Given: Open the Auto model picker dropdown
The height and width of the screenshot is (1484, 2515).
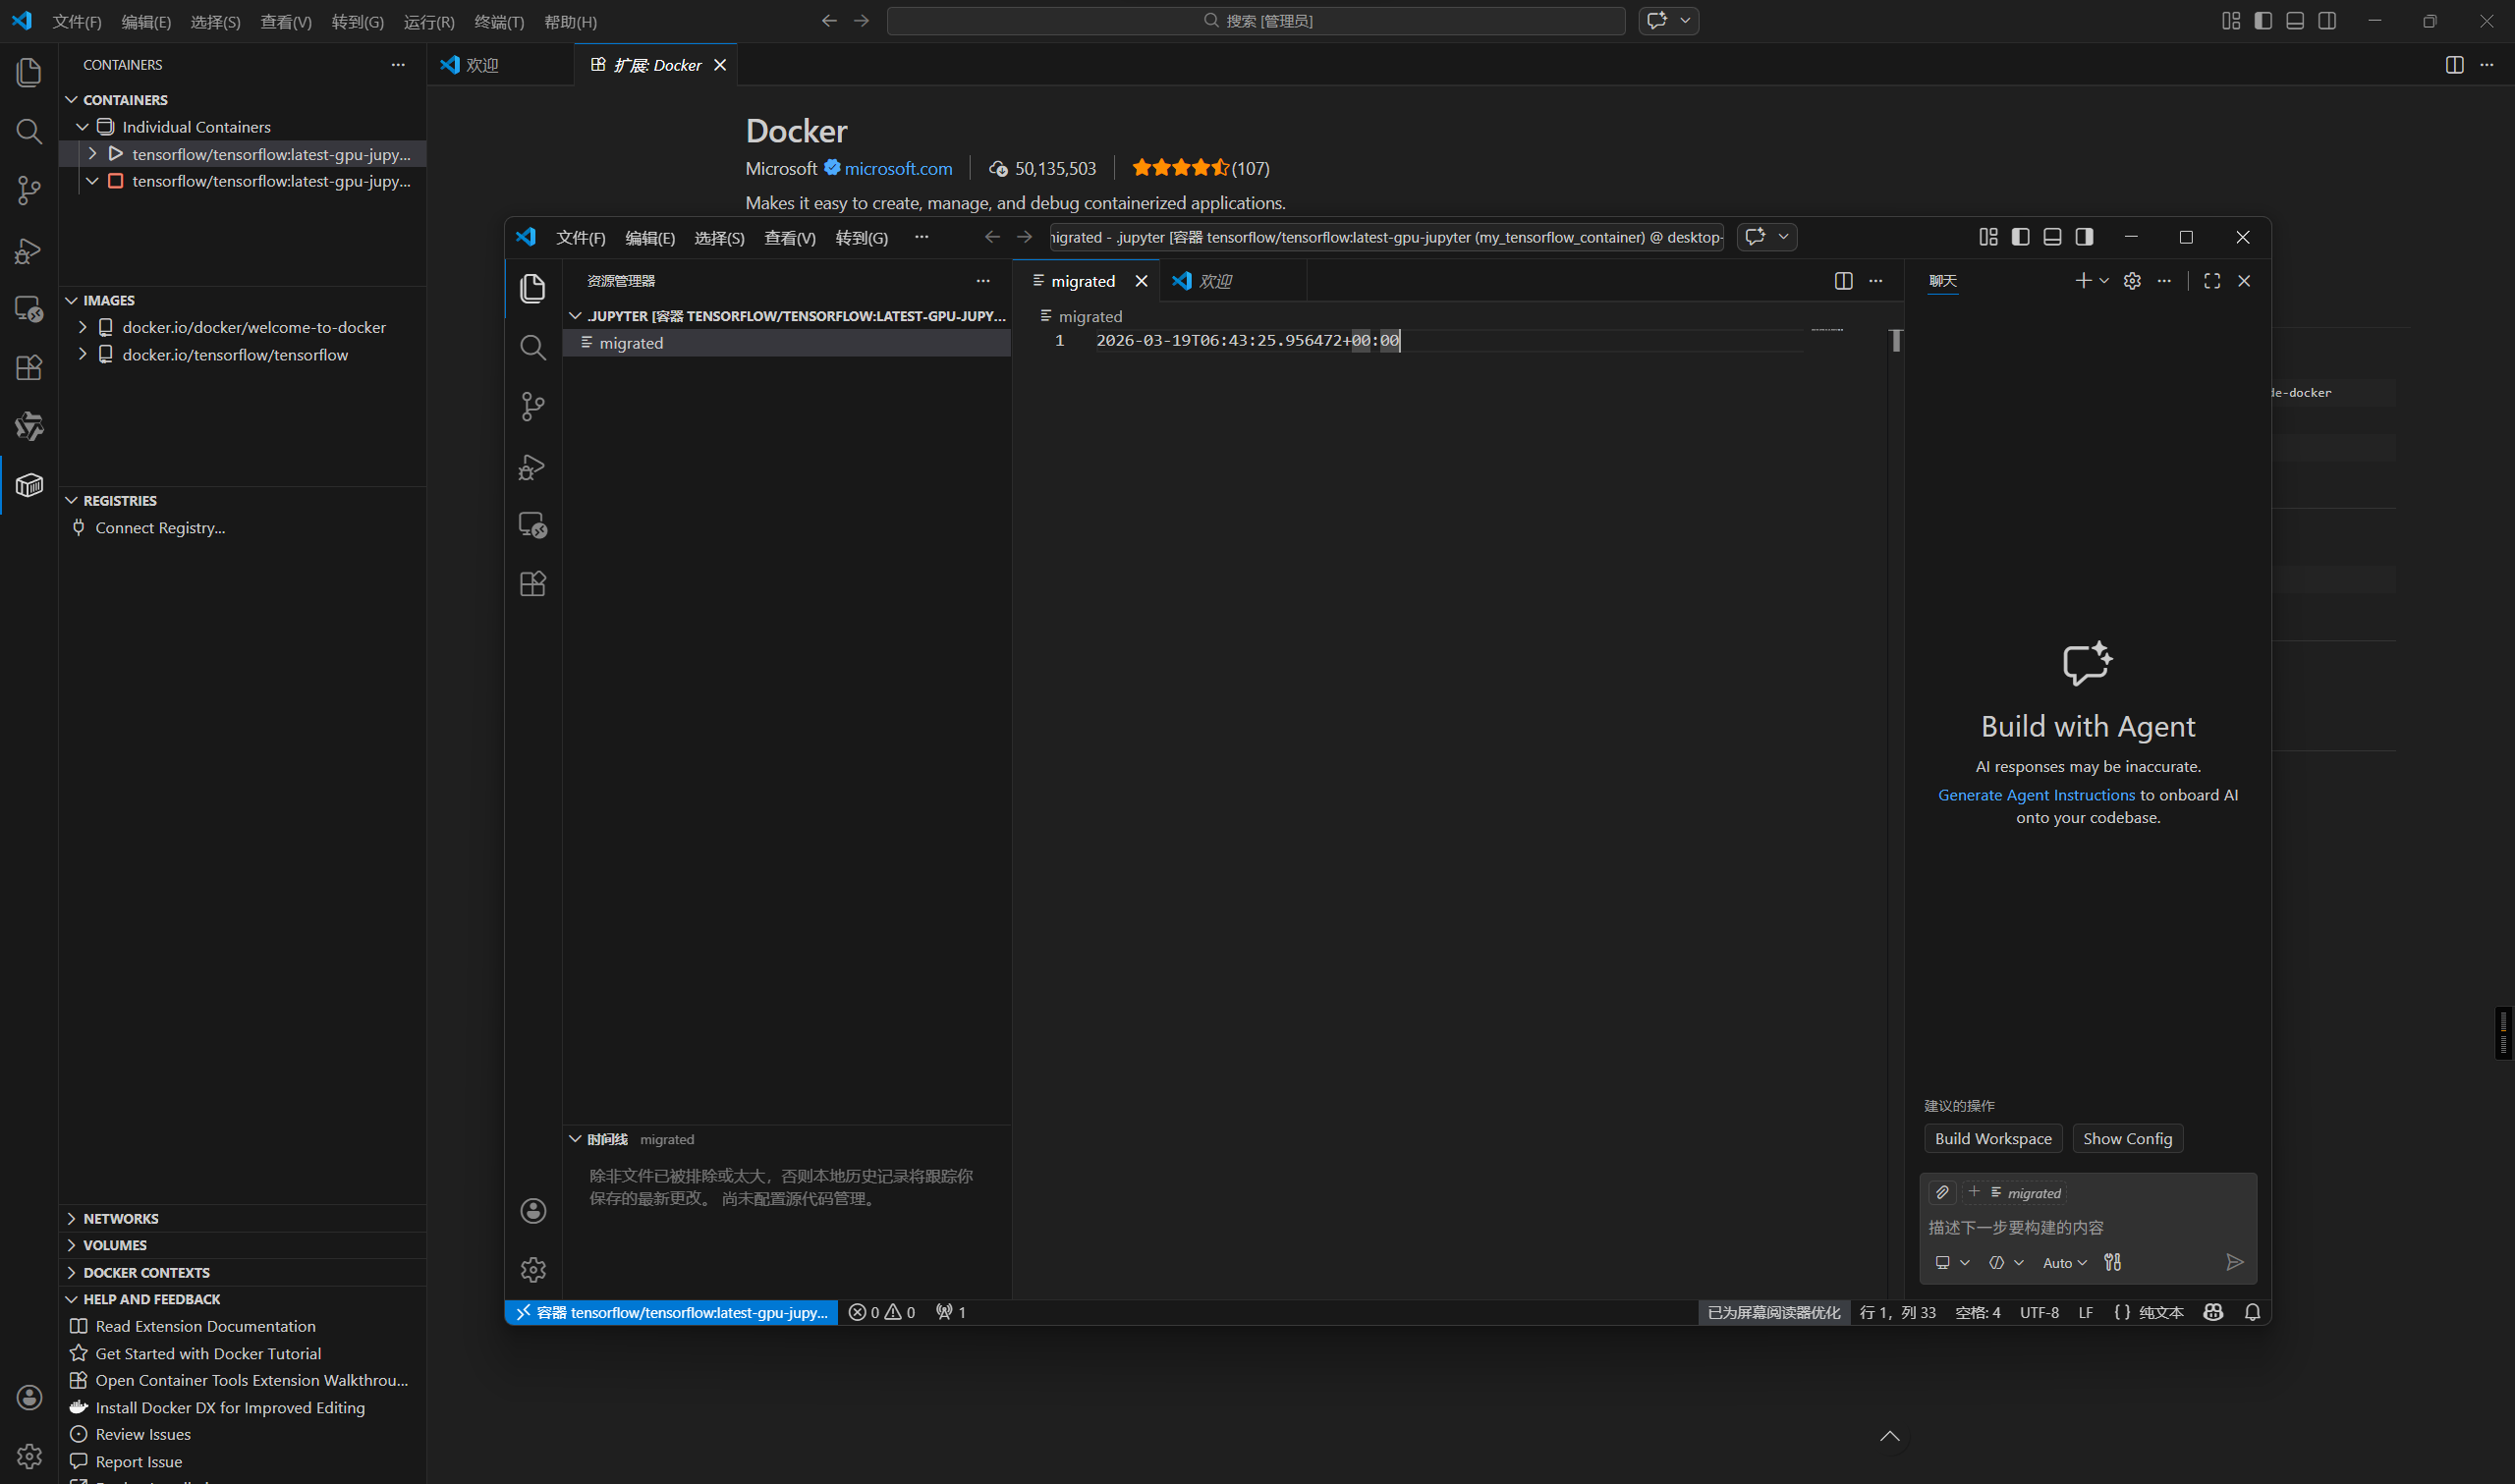Looking at the screenshot, I should coord(2064,1263).
